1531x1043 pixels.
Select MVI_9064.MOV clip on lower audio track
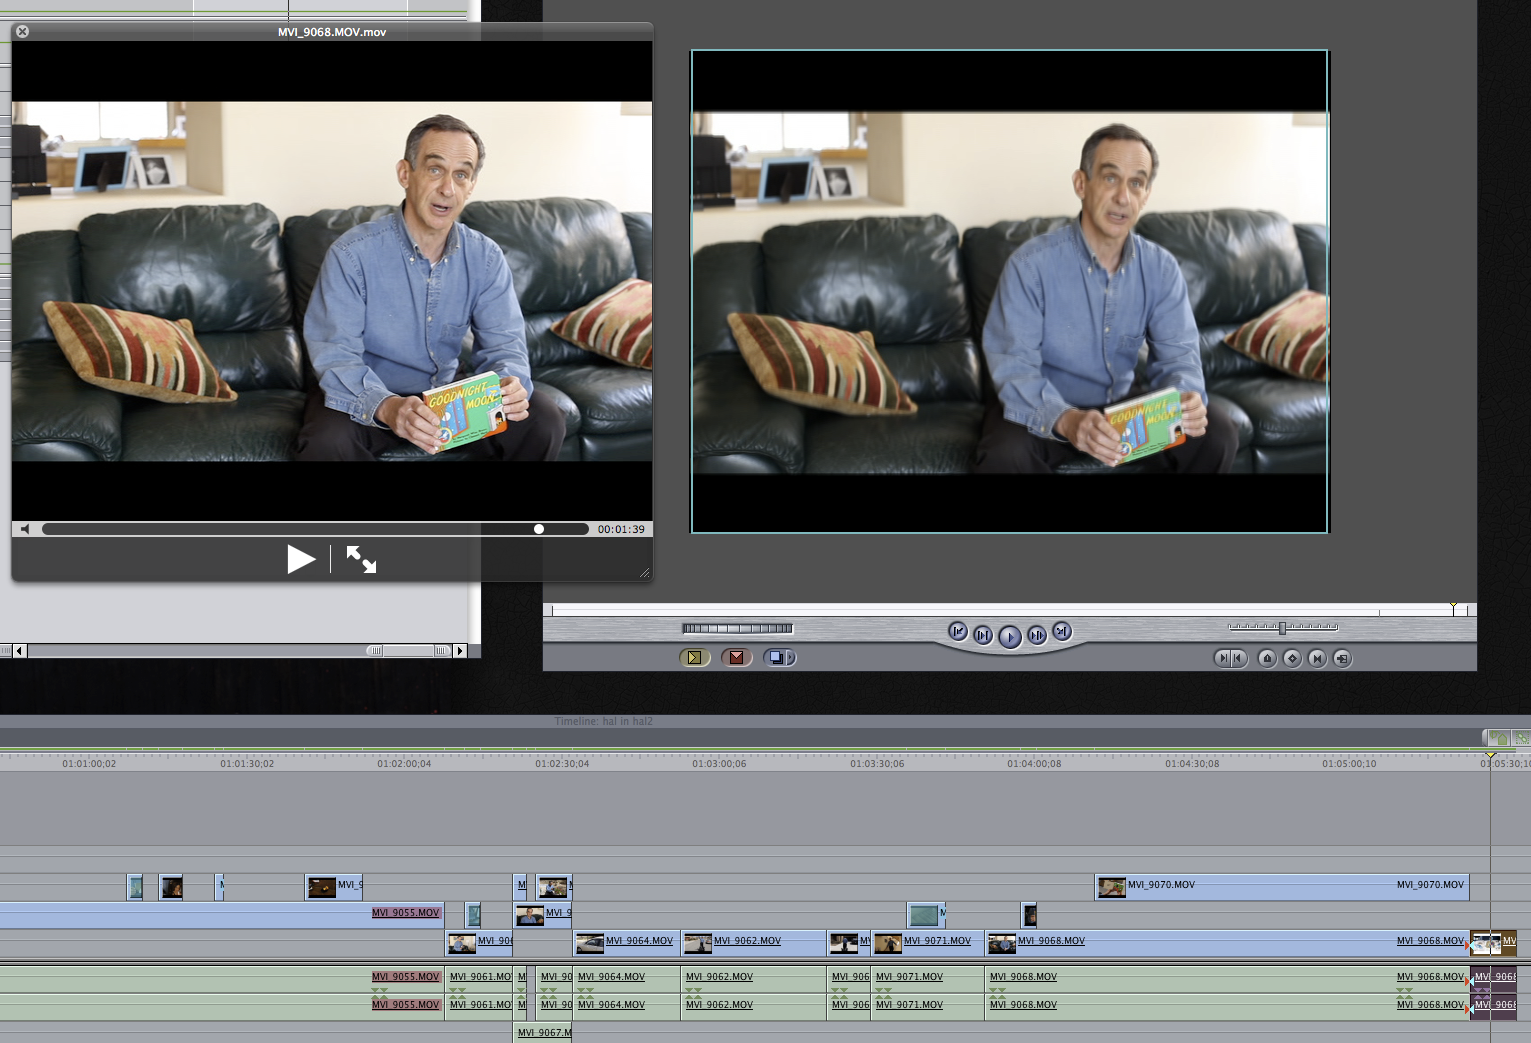pyautogui.click(x=627, y=1006)
